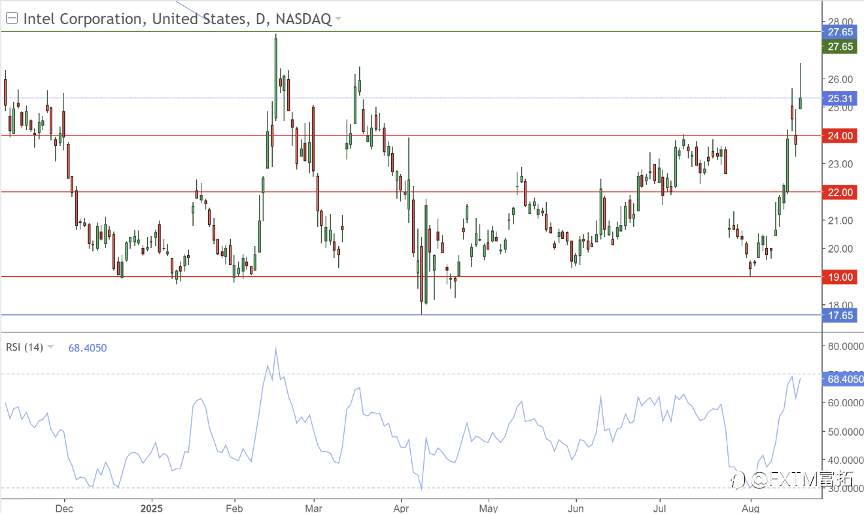Click the 26.00 price axis tick
Viewport: 864px width, 514px height.
[840, 79]
